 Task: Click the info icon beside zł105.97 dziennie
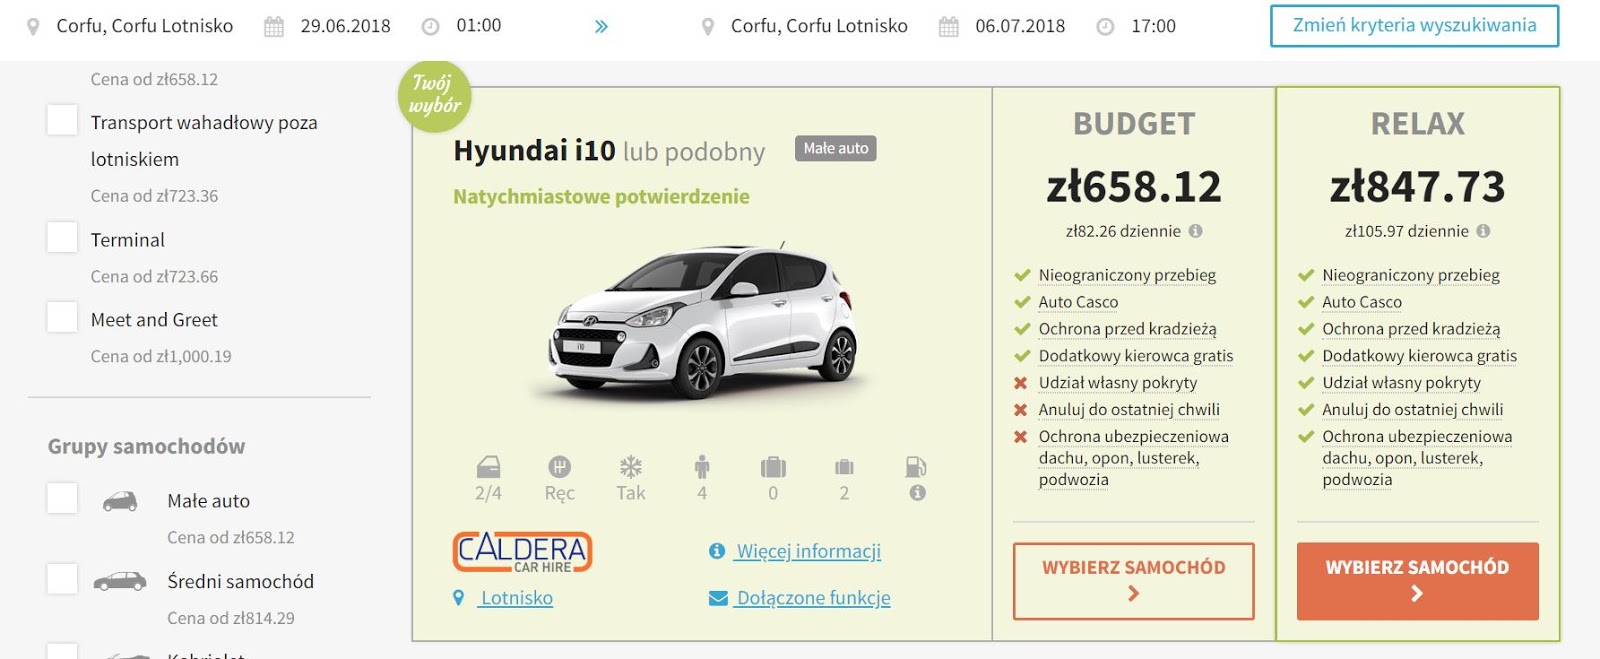click(x=1483, y=231)
